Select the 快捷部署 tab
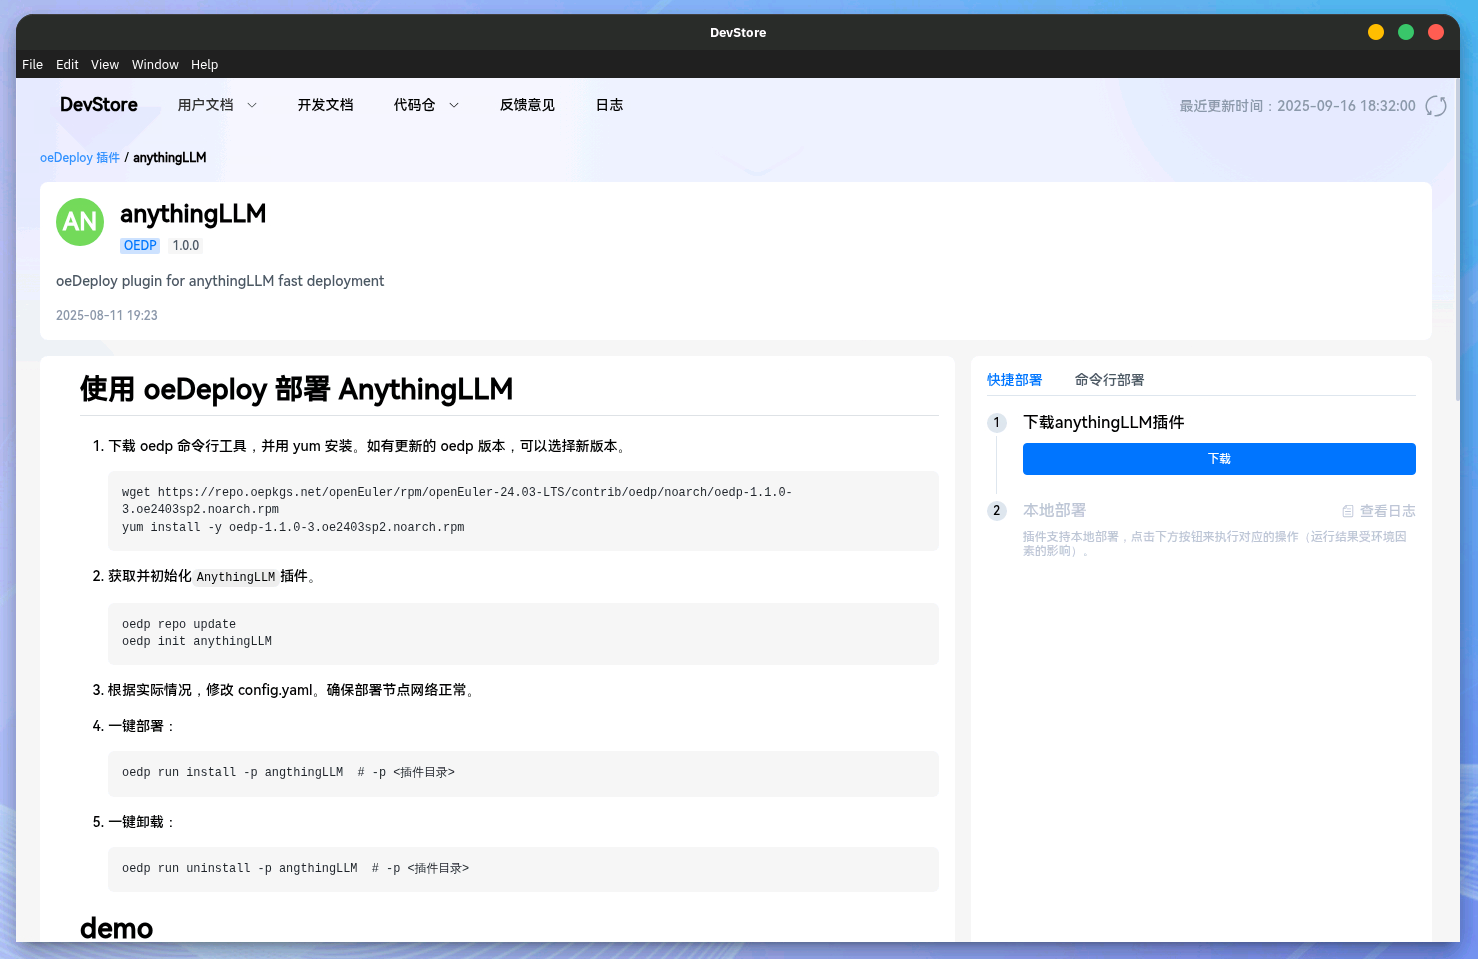Image resolution: width=1478 pixels, height=959 pixels. pyautogui.click(x=1014, y=380)
